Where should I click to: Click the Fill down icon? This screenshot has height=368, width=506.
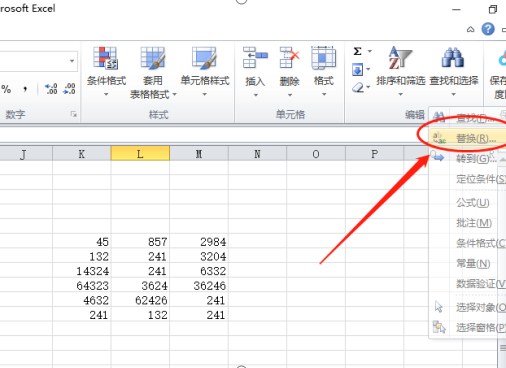(x=357, y=70)
